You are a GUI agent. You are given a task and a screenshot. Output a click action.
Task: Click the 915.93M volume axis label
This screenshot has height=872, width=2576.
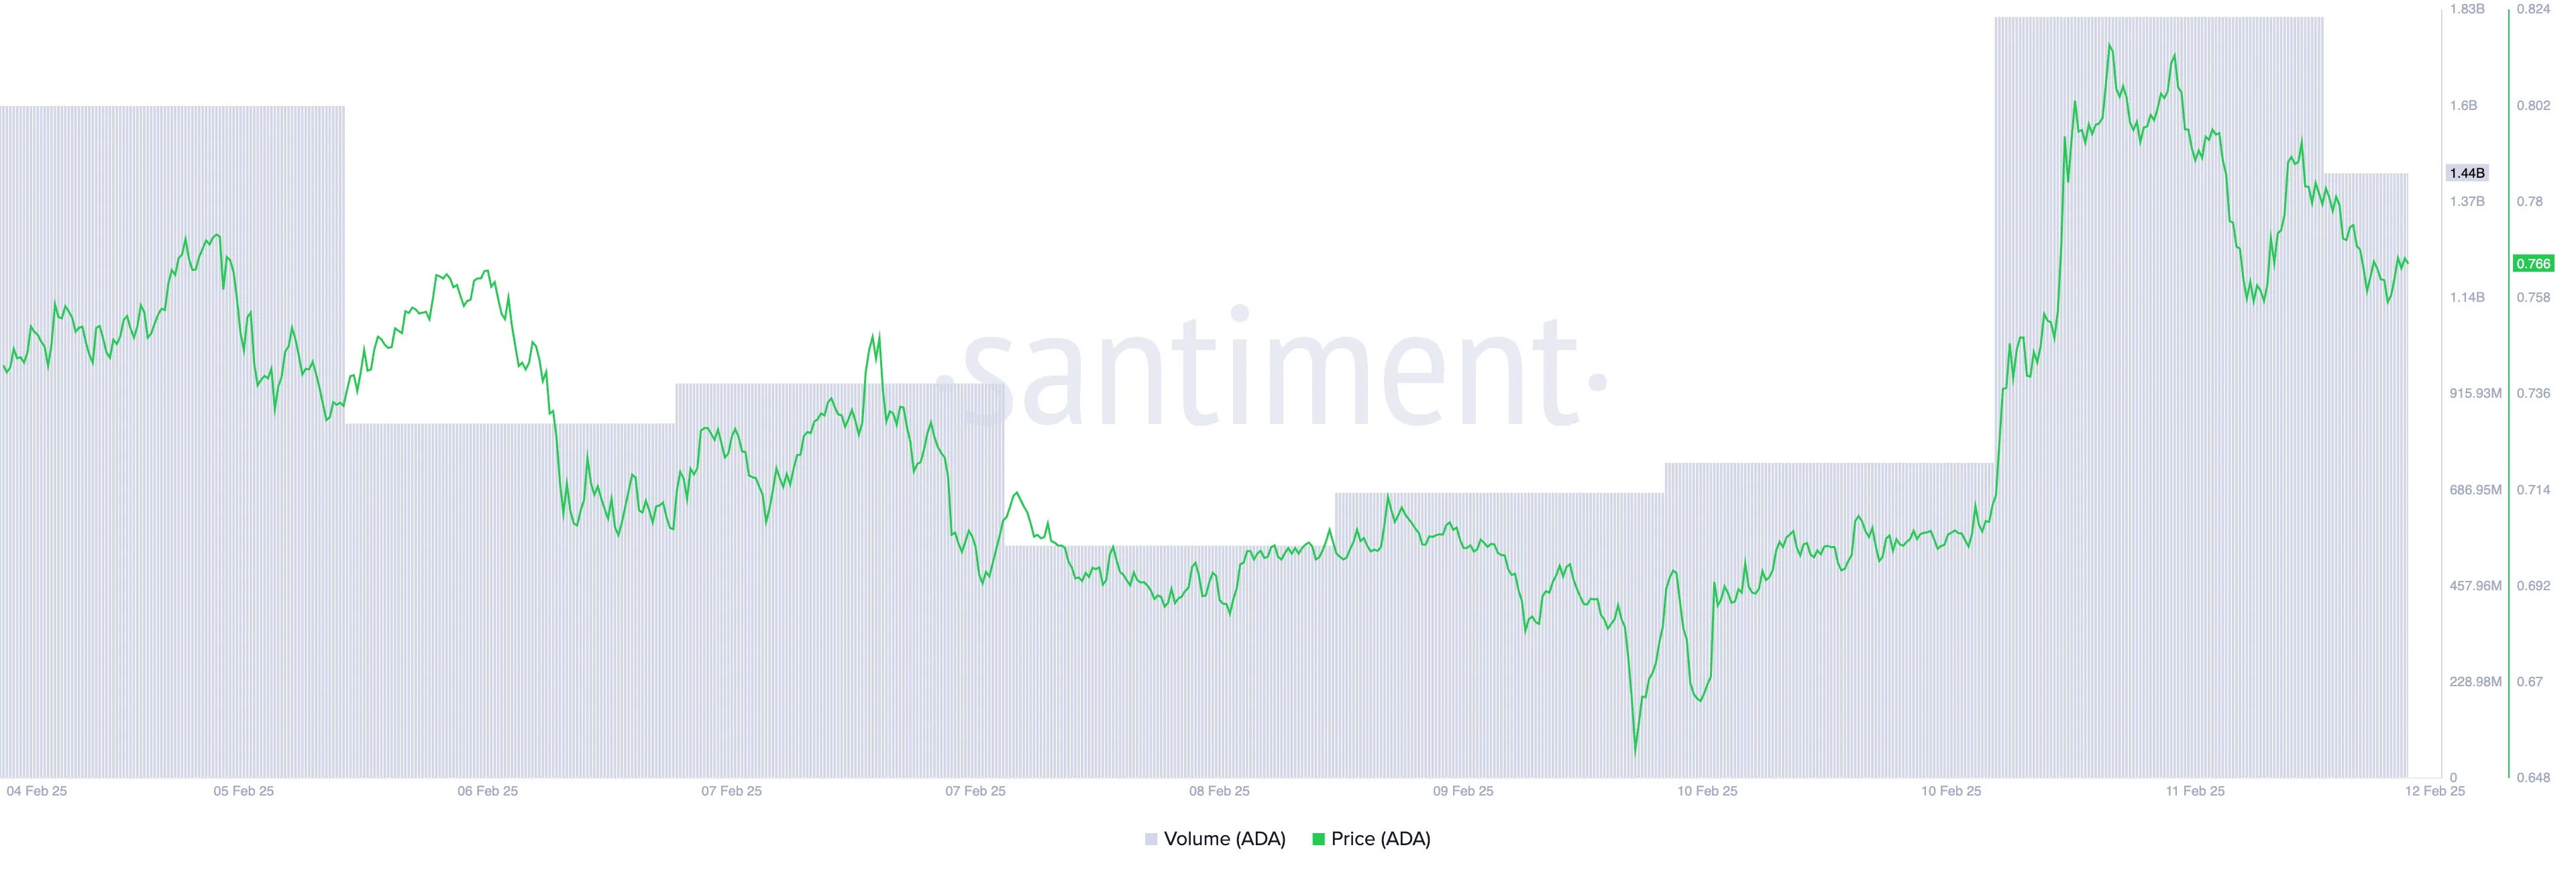point(2475,393)
